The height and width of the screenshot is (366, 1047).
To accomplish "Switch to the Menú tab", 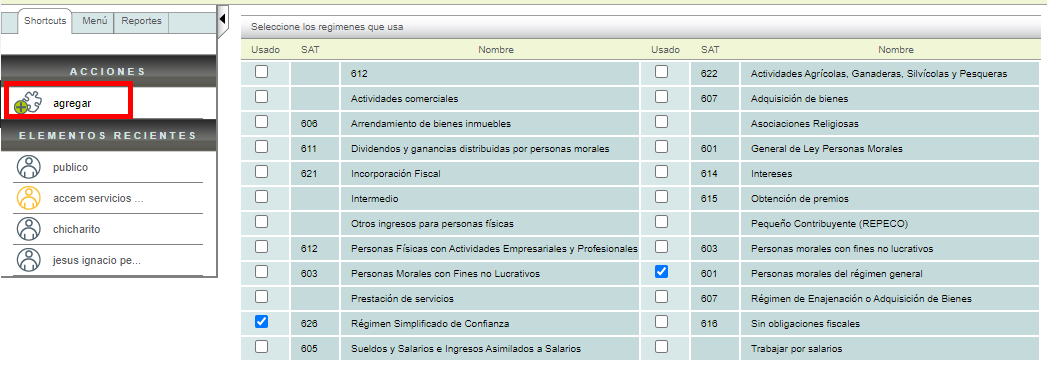I will coord(95,21).
